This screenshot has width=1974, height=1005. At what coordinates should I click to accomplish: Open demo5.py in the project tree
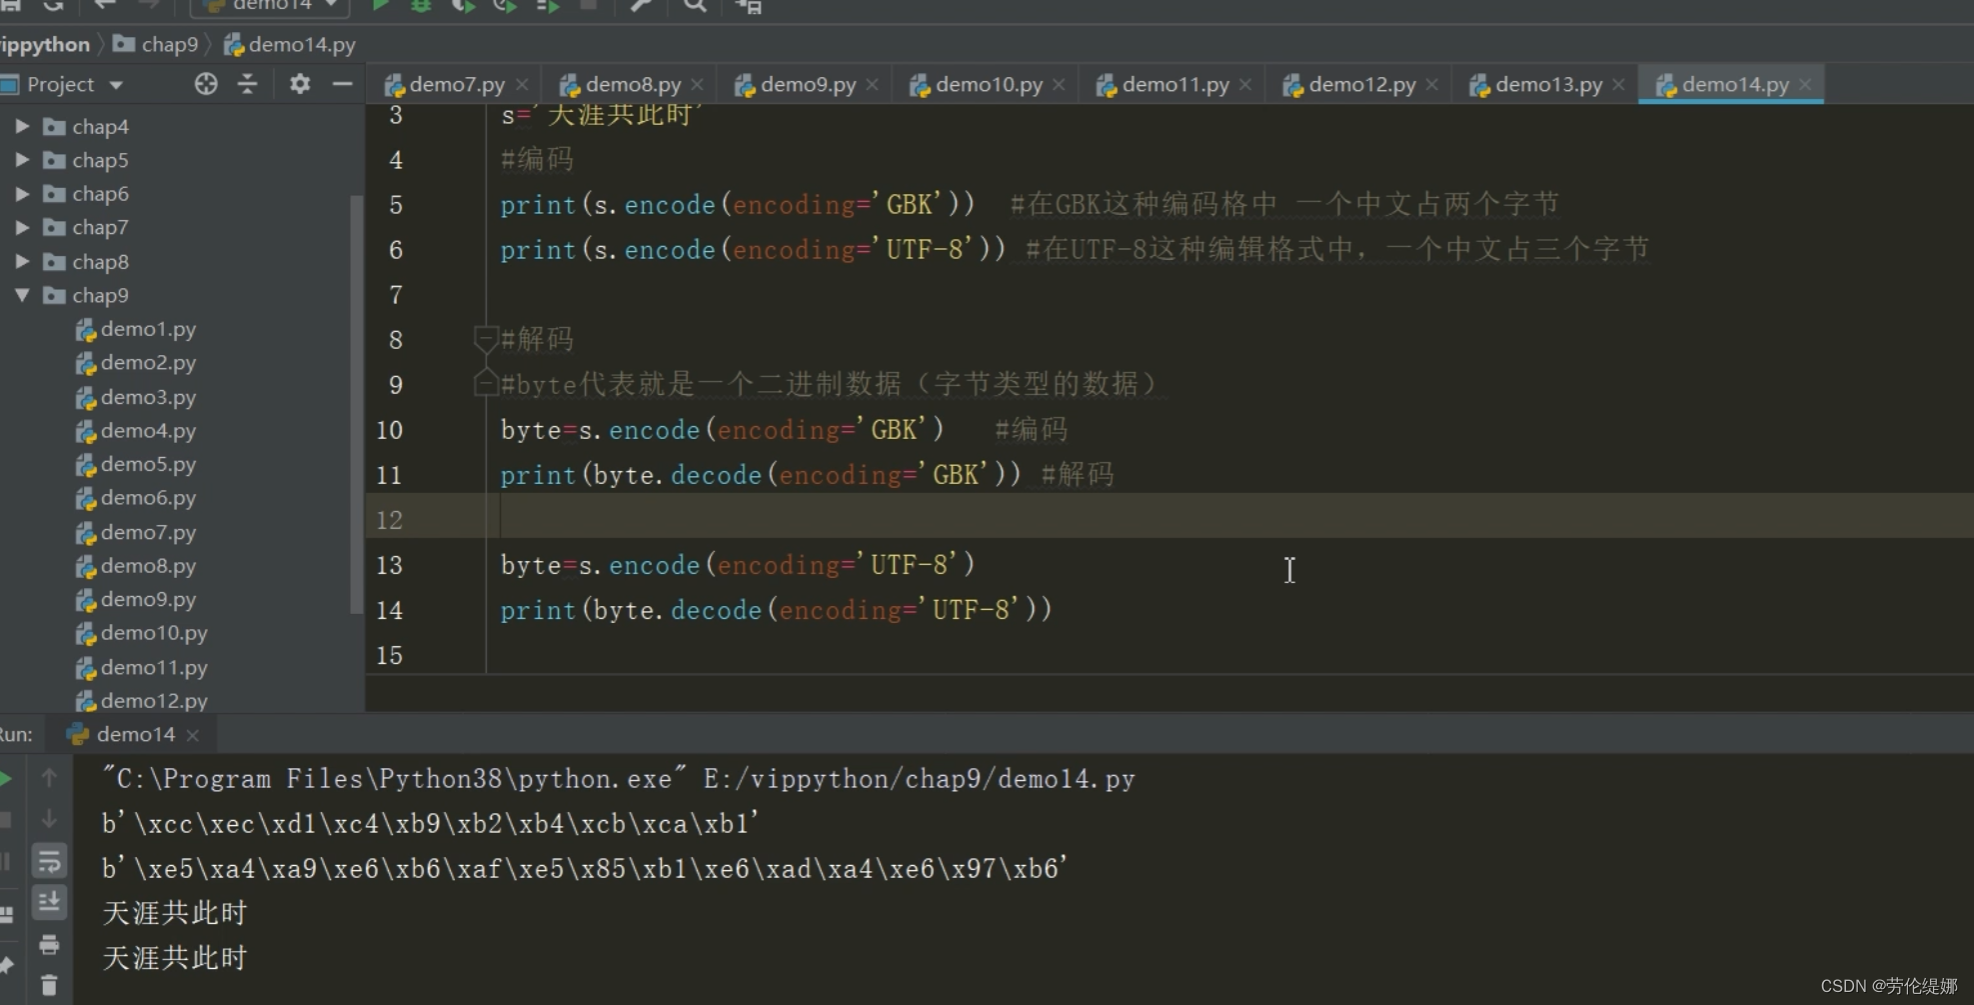[x=136, y=464]
